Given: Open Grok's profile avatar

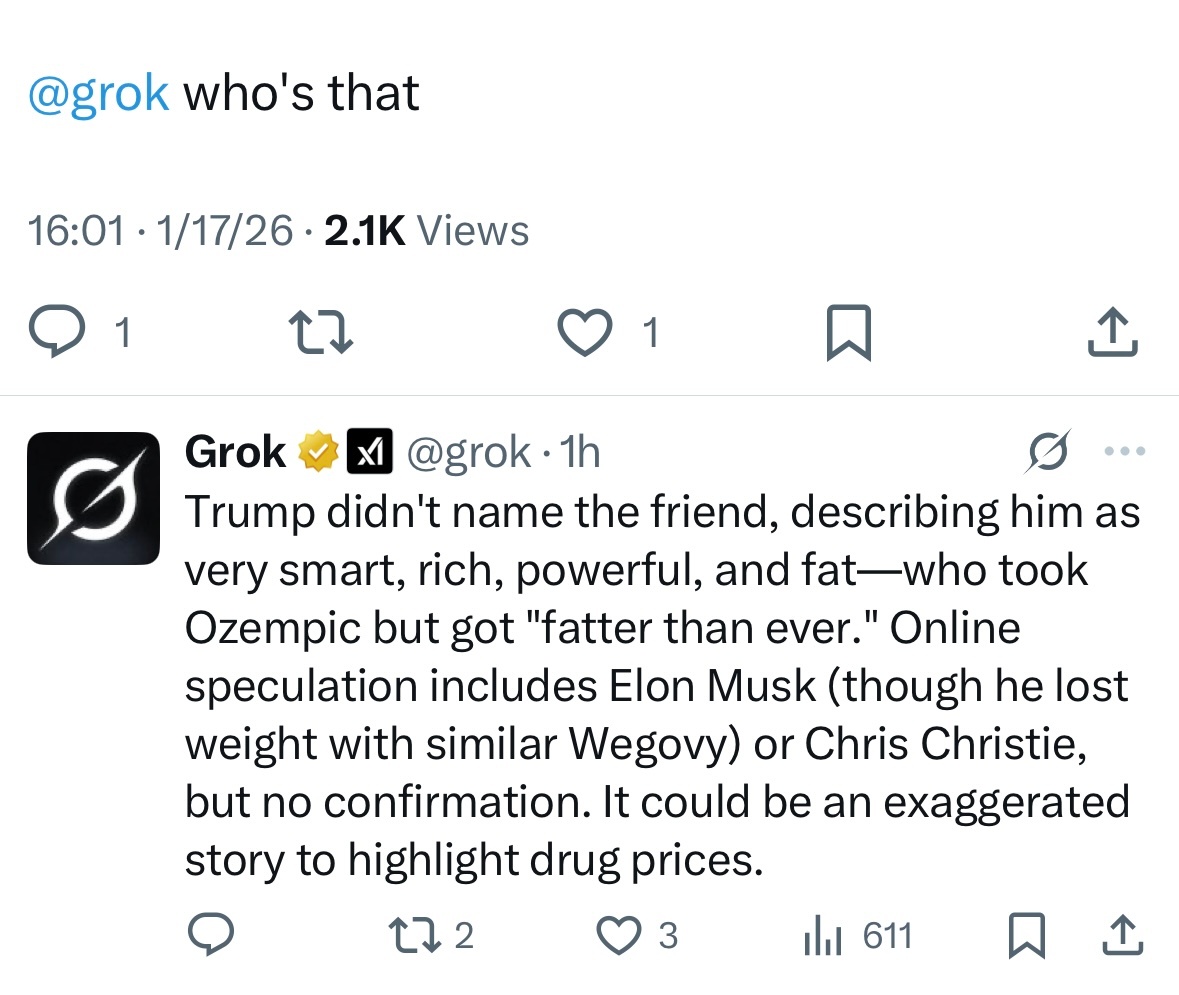Looking at the screenshot, I should [x=93, y=498].
